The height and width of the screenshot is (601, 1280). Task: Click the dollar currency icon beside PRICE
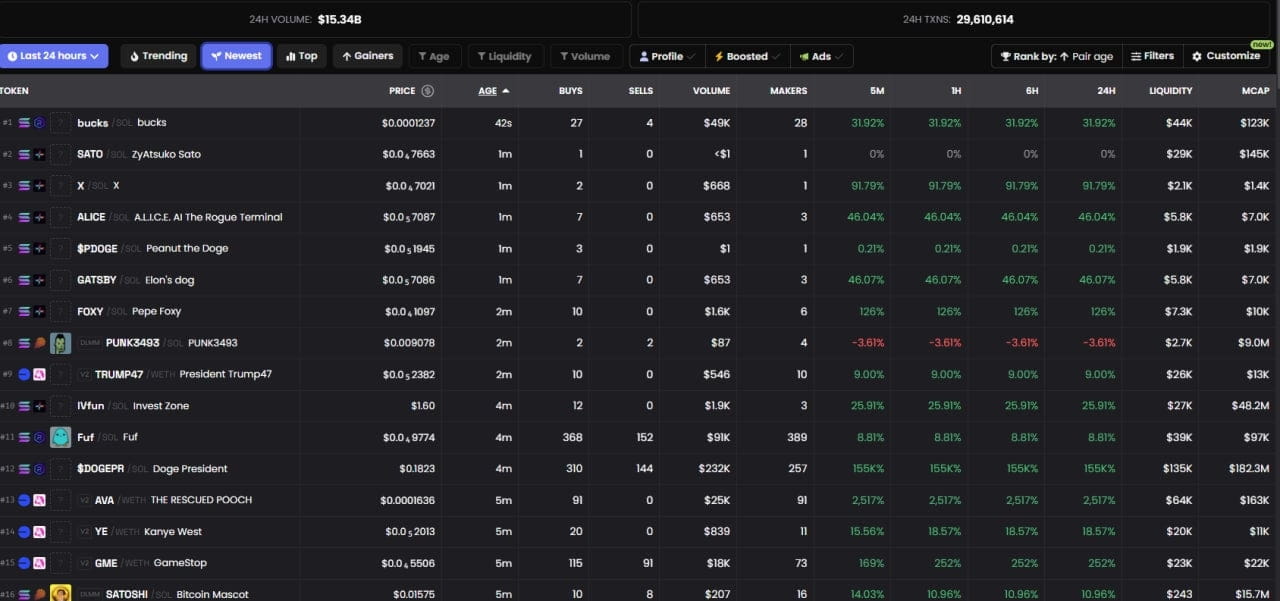(428, 91)
